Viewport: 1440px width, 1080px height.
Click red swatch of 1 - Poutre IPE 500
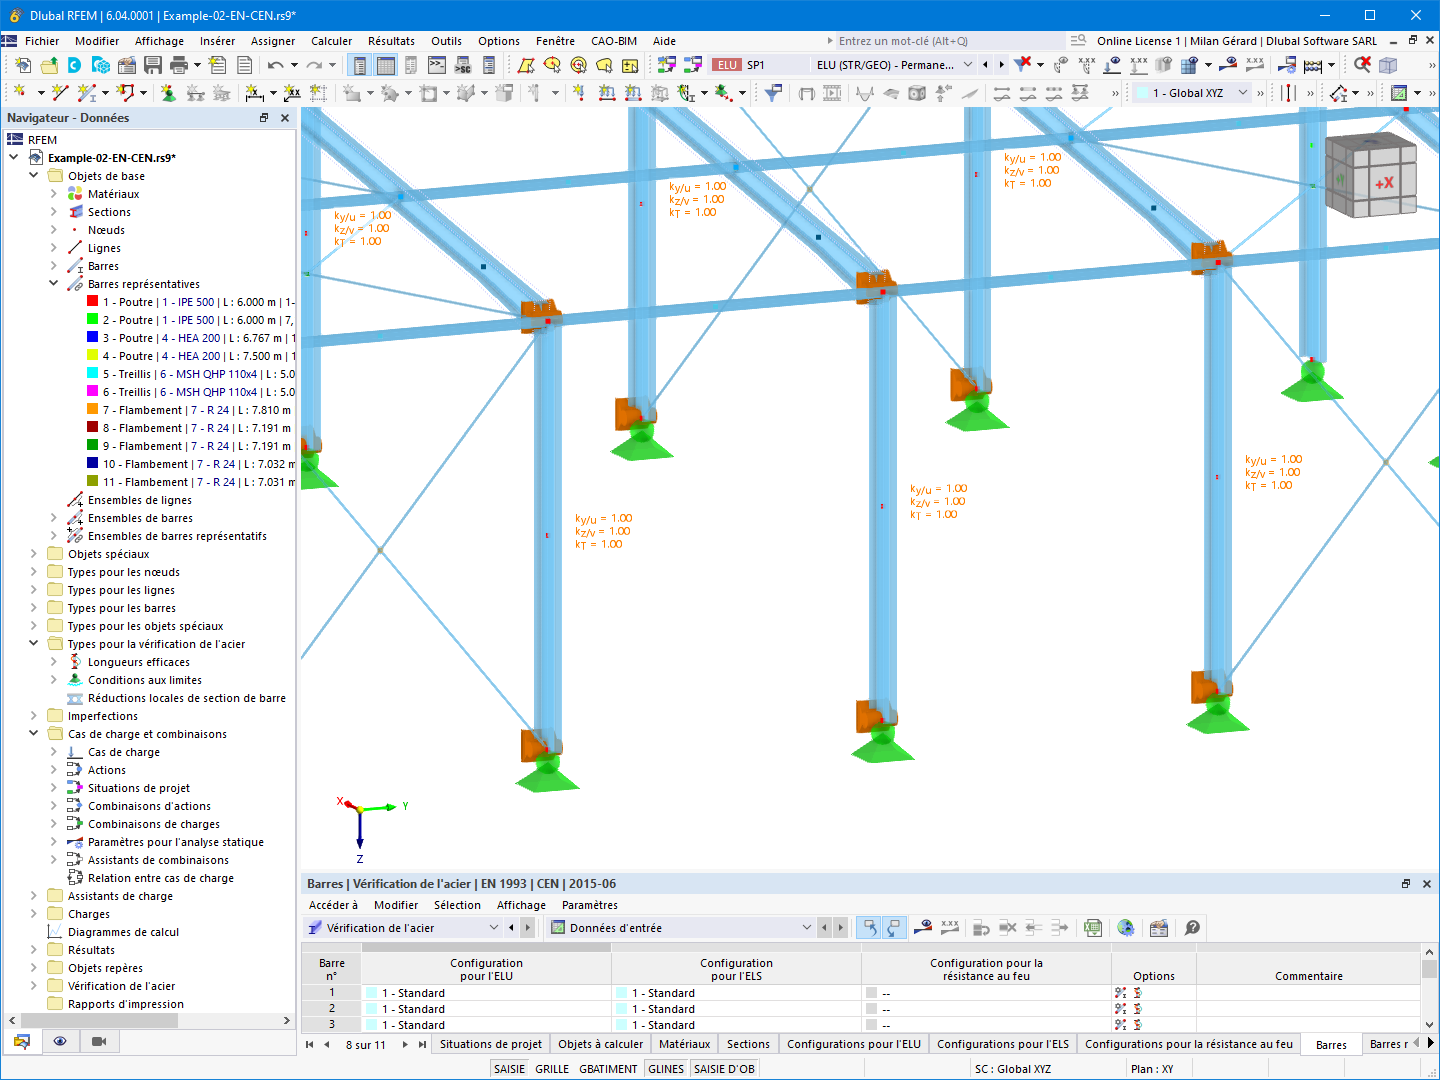[x=93, y=301]
